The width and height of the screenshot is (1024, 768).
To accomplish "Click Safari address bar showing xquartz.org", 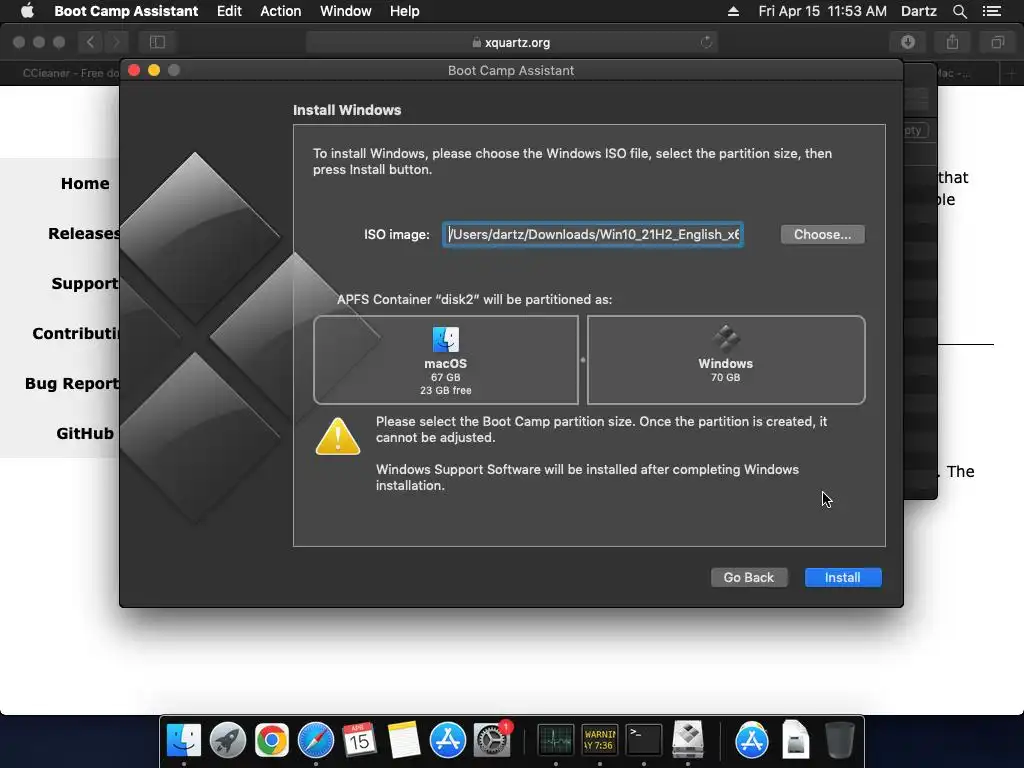I will (511, 42).
